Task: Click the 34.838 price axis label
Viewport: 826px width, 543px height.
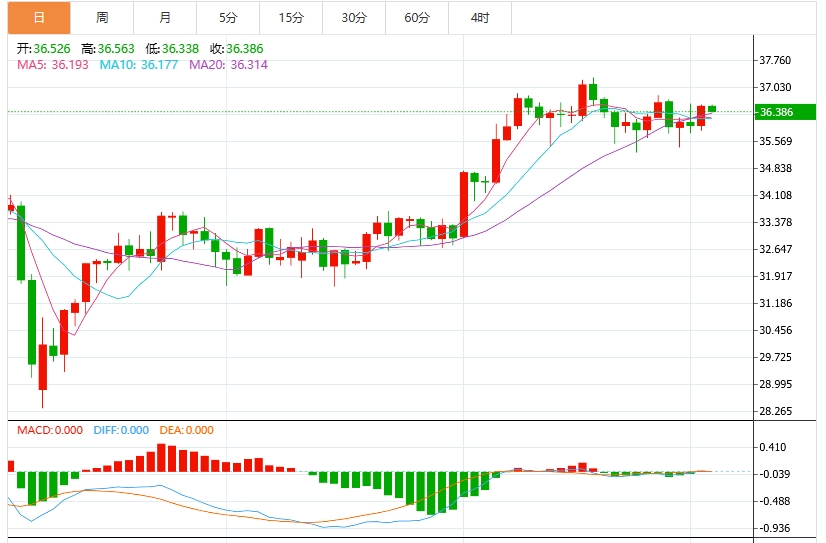Action: click(x=775, y=169)
